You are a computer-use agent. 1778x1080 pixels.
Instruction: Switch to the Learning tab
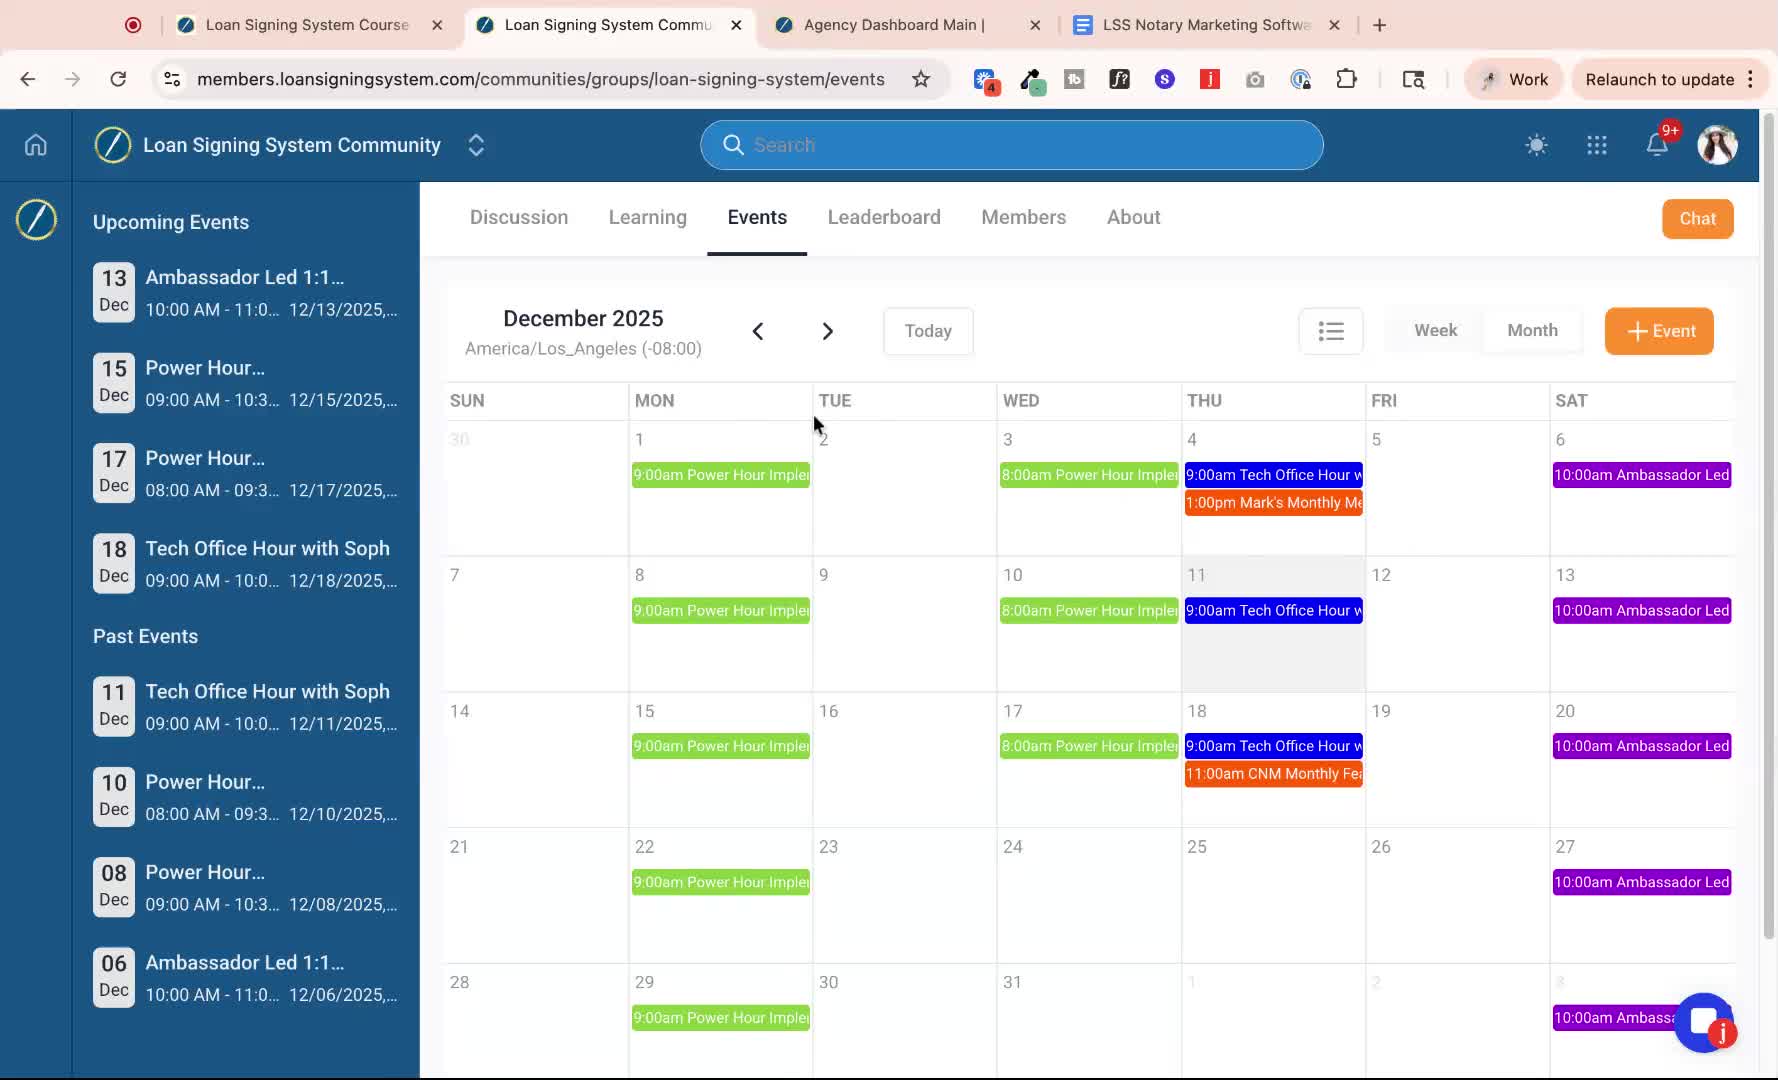click(647, 217)
